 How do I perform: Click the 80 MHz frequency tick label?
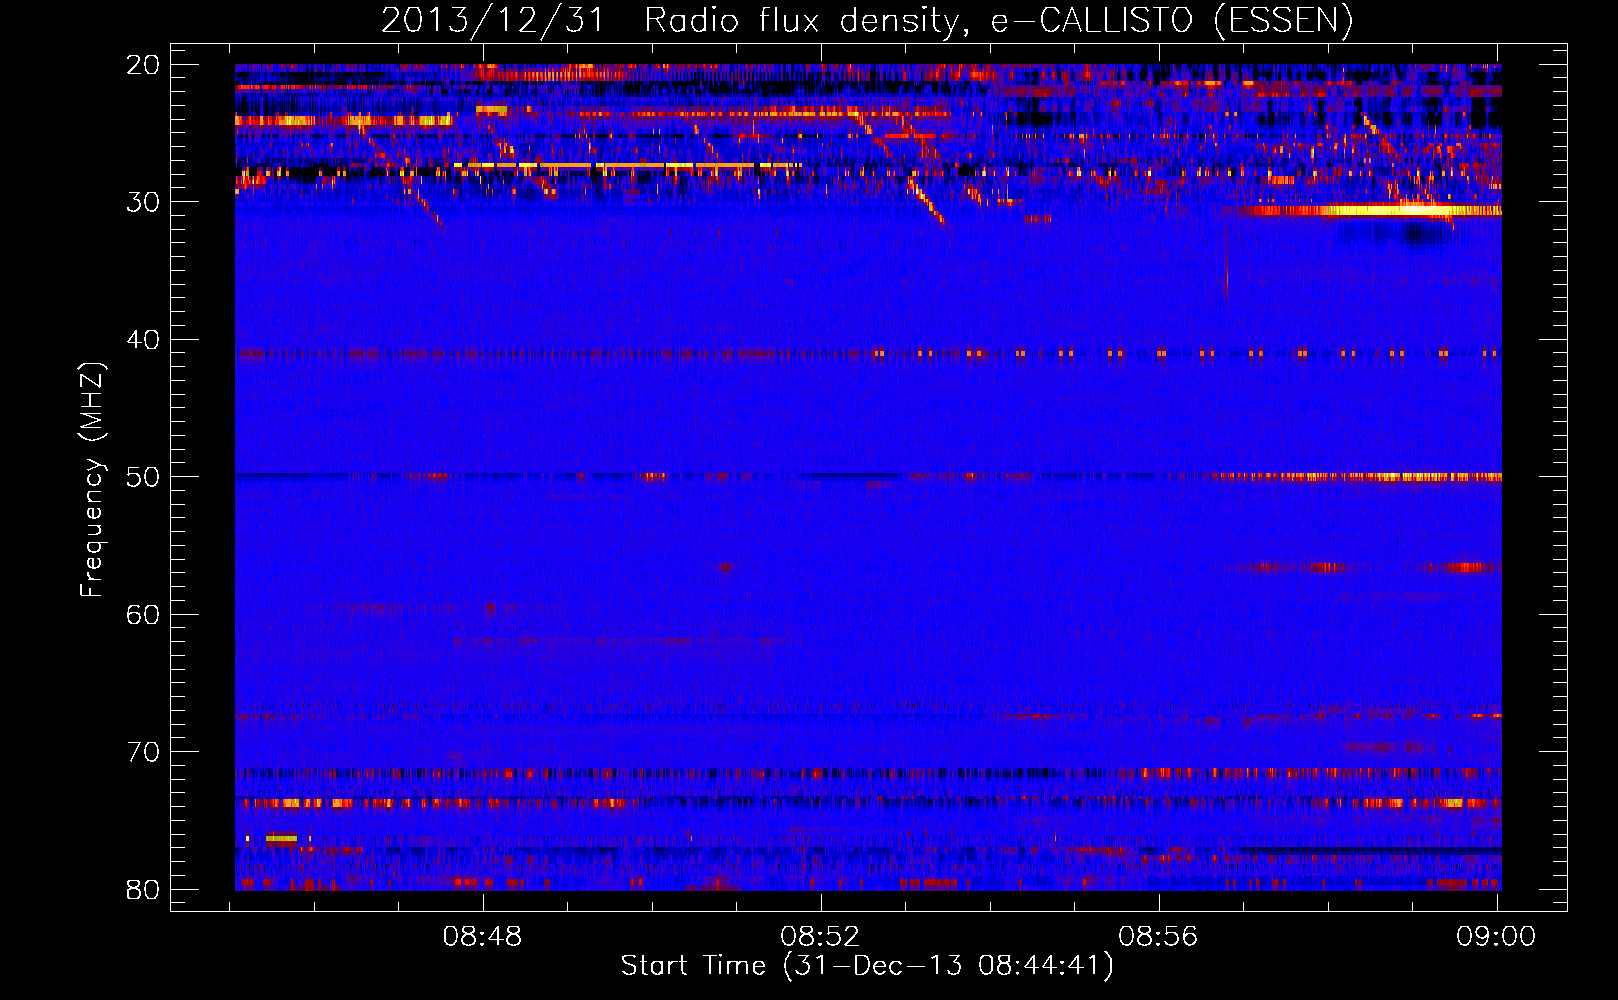(143, 889)
